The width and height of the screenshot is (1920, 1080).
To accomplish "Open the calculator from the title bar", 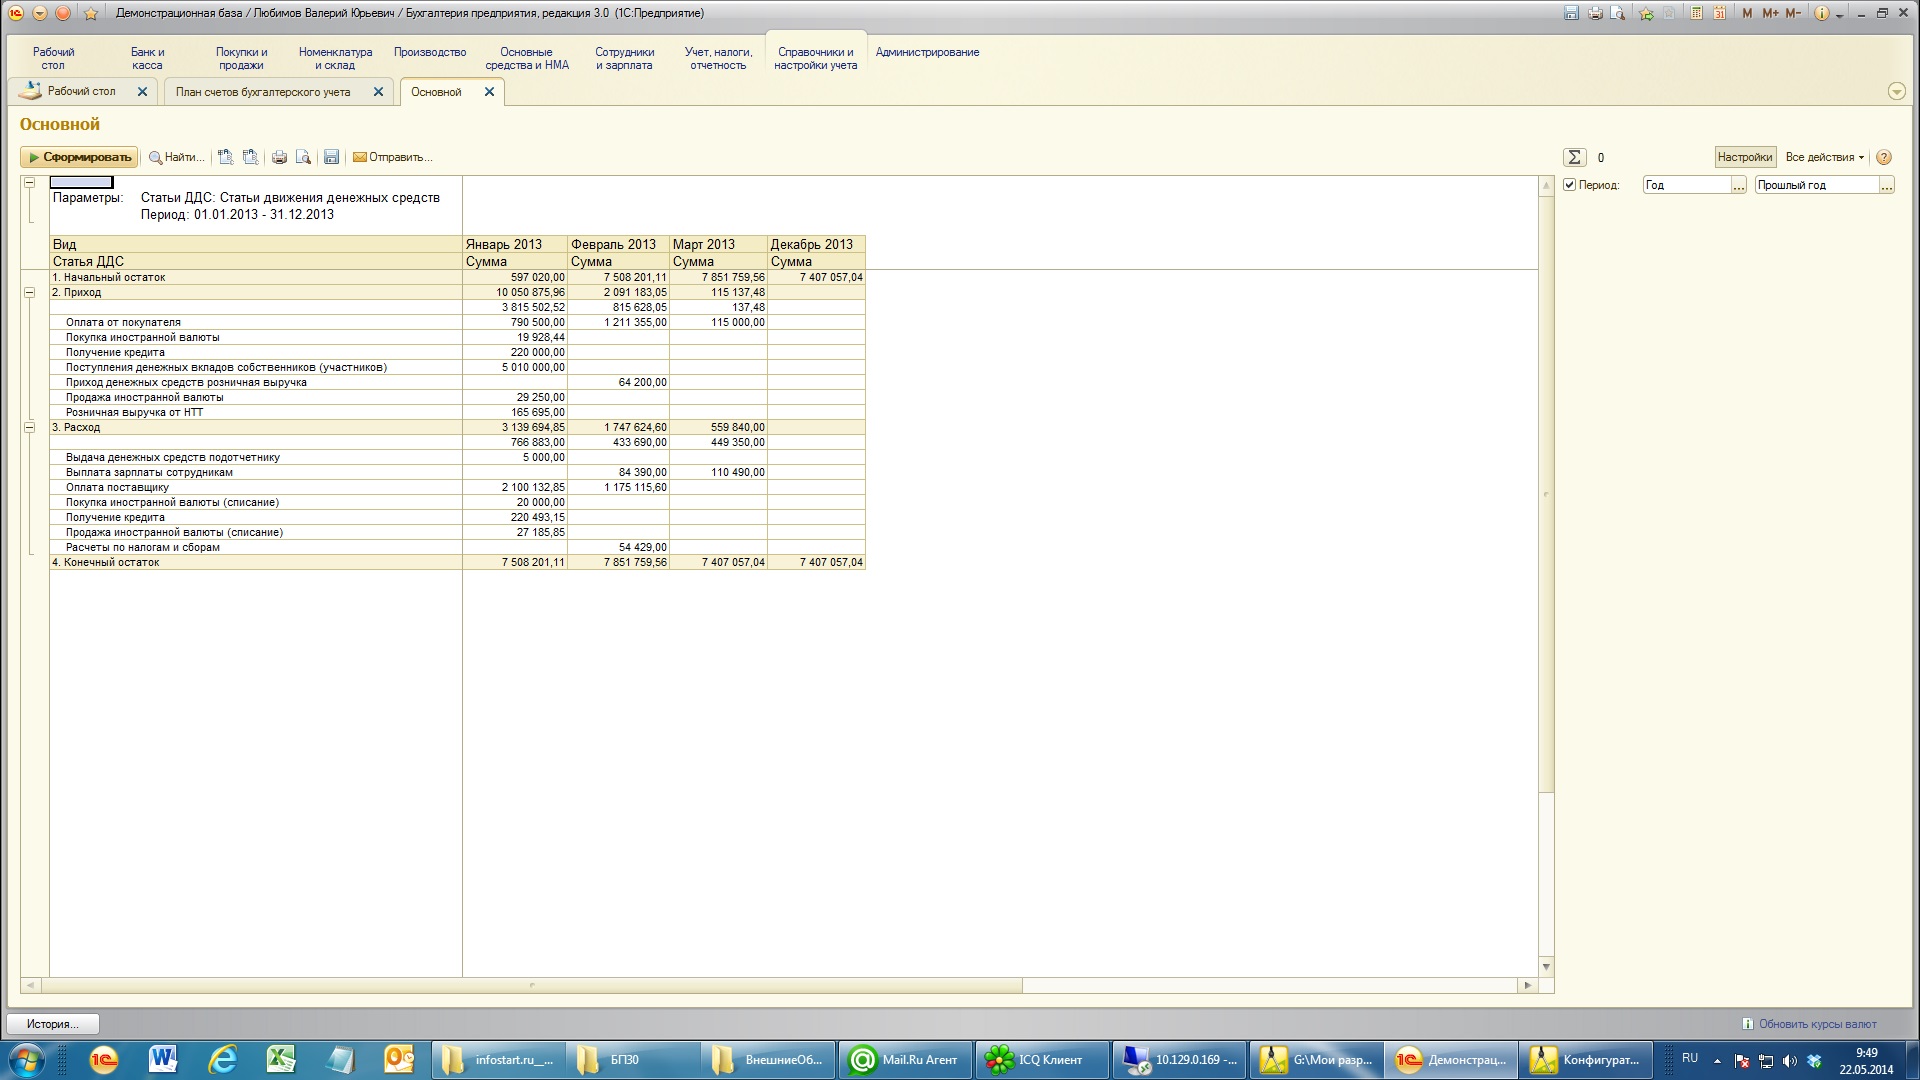I will pos(1697,13).
